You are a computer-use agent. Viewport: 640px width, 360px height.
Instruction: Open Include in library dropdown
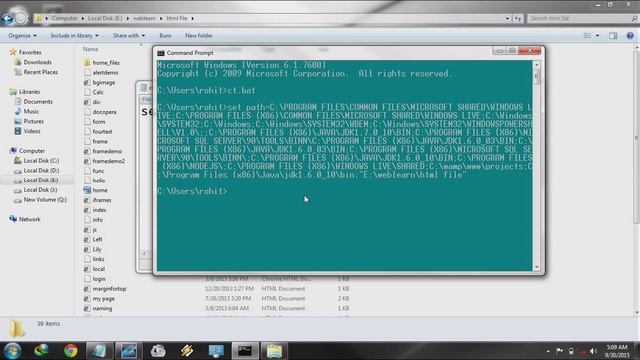click(74, 36)
